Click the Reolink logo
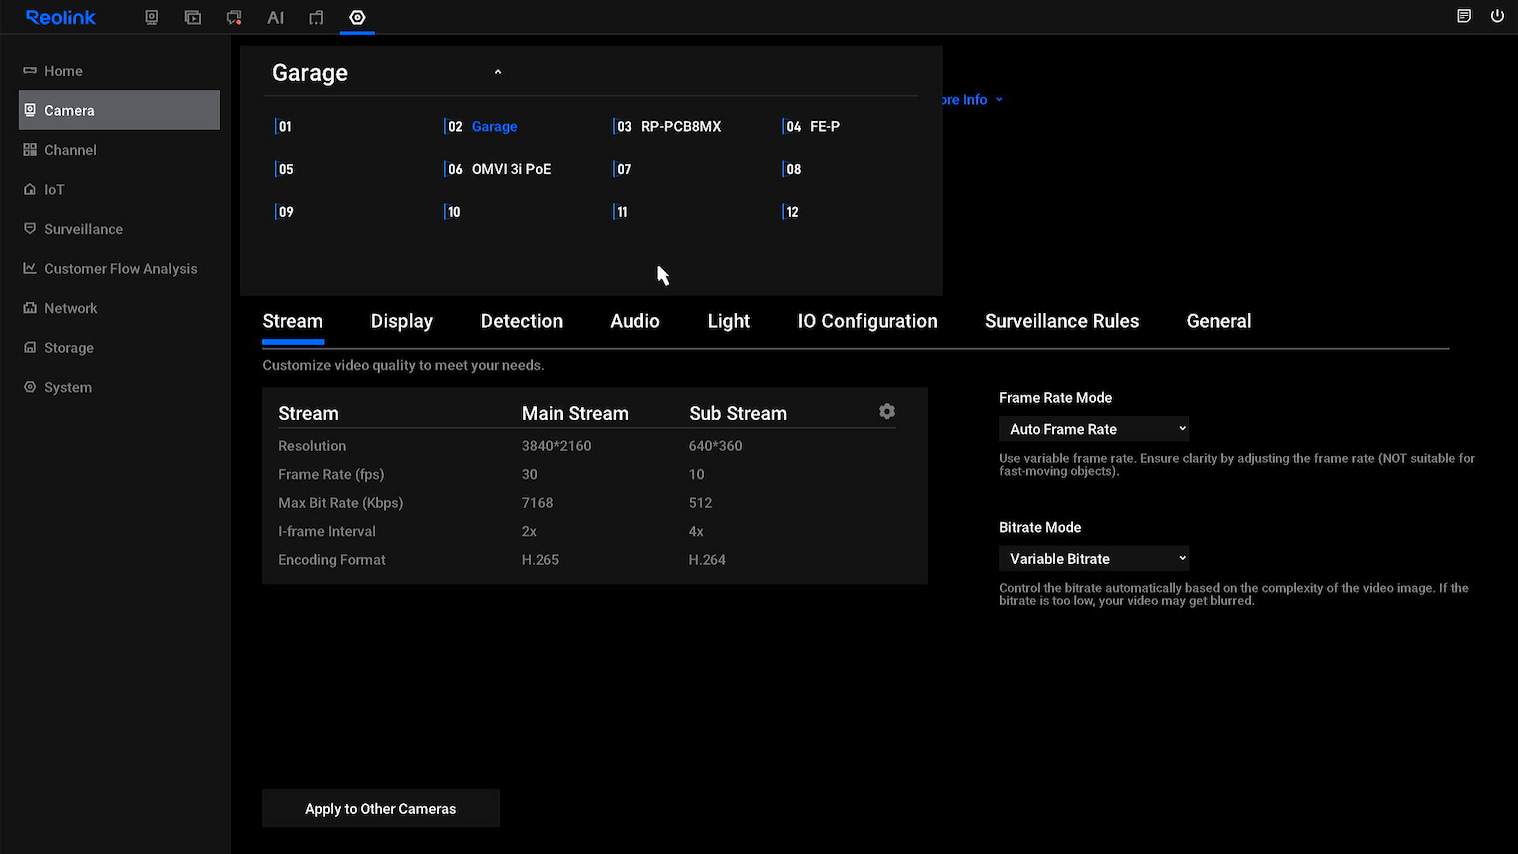Image resolution: width=1518 pixels, height=854 pixels. [x=61, y=17]
